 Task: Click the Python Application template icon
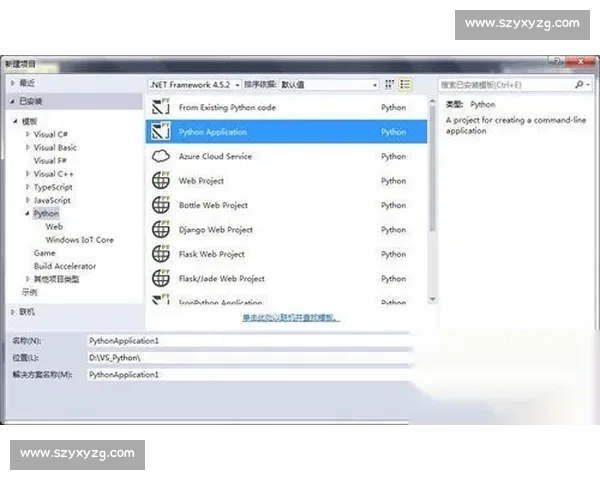(161, 131)
